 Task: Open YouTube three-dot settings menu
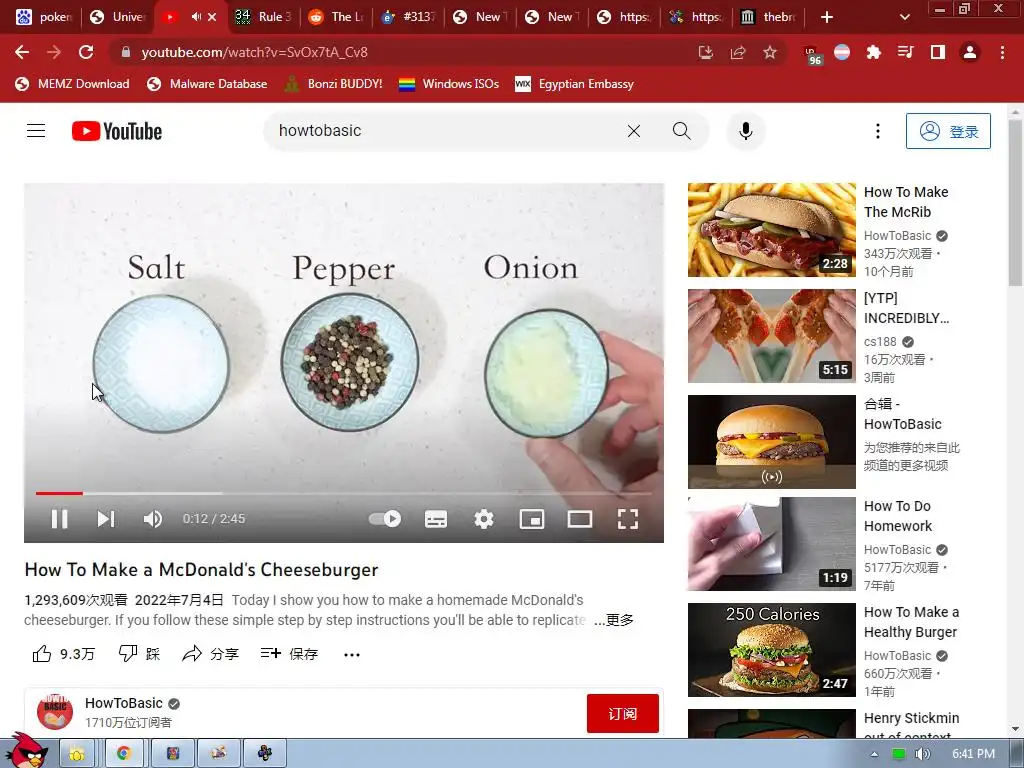point(878,131)
